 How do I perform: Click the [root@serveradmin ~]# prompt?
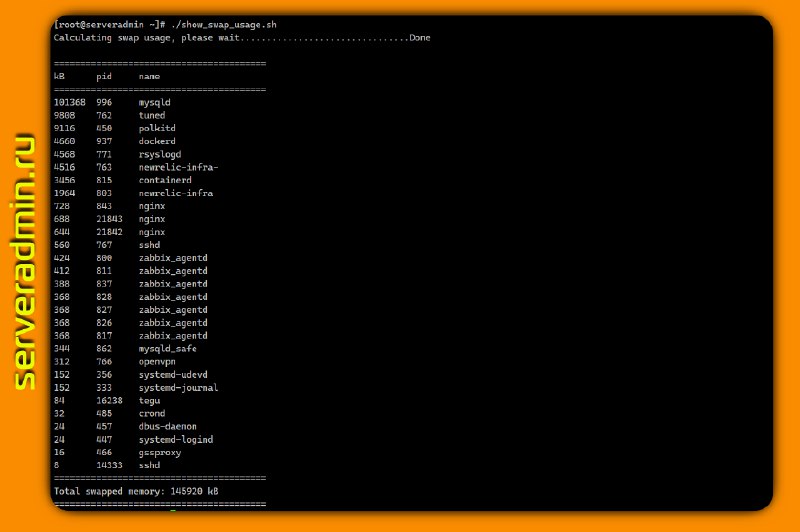(110, 24)
